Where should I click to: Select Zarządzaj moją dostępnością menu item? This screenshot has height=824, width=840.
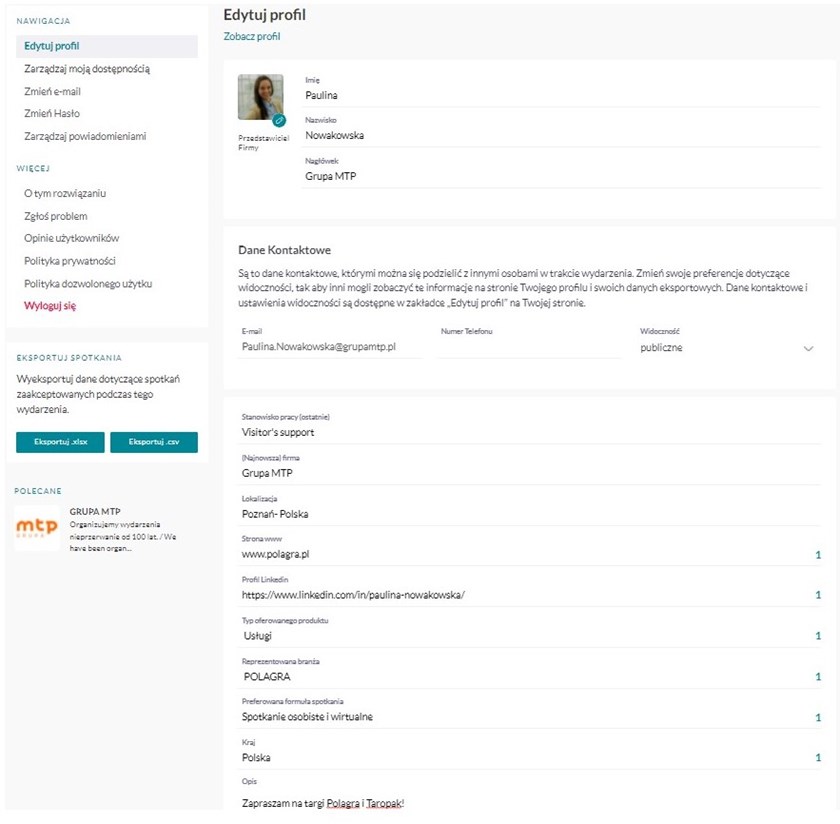[87, 69]
